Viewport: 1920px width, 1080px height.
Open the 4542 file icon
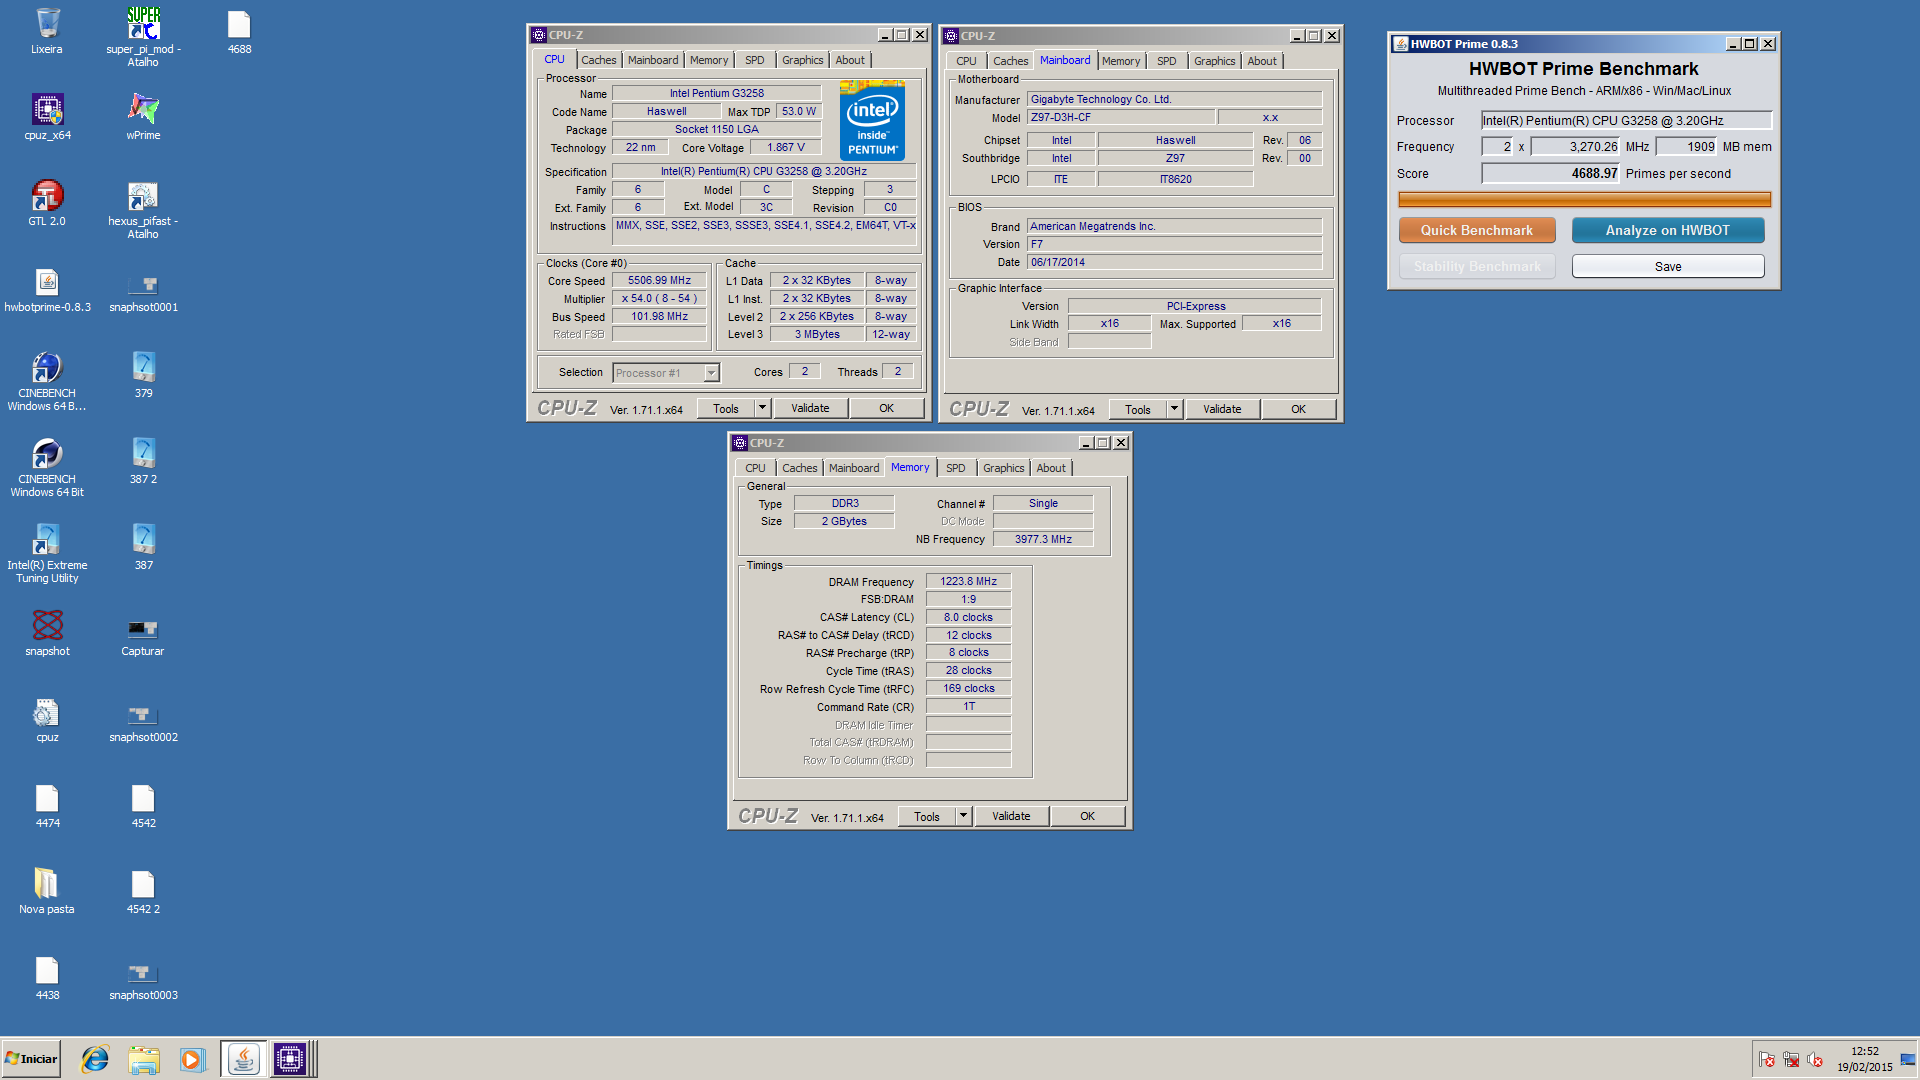pos(143,806)
